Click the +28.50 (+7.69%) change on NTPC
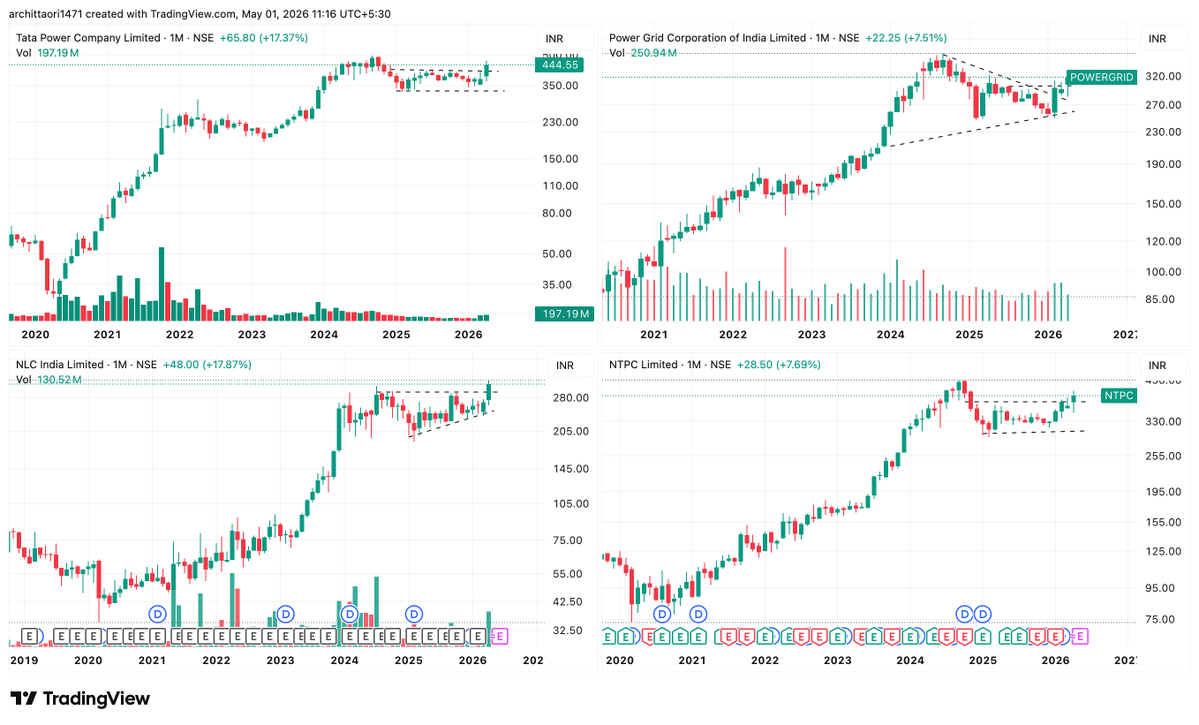Screen dimensions: 1199x725 pyautogui.click(x=778, y=365)
